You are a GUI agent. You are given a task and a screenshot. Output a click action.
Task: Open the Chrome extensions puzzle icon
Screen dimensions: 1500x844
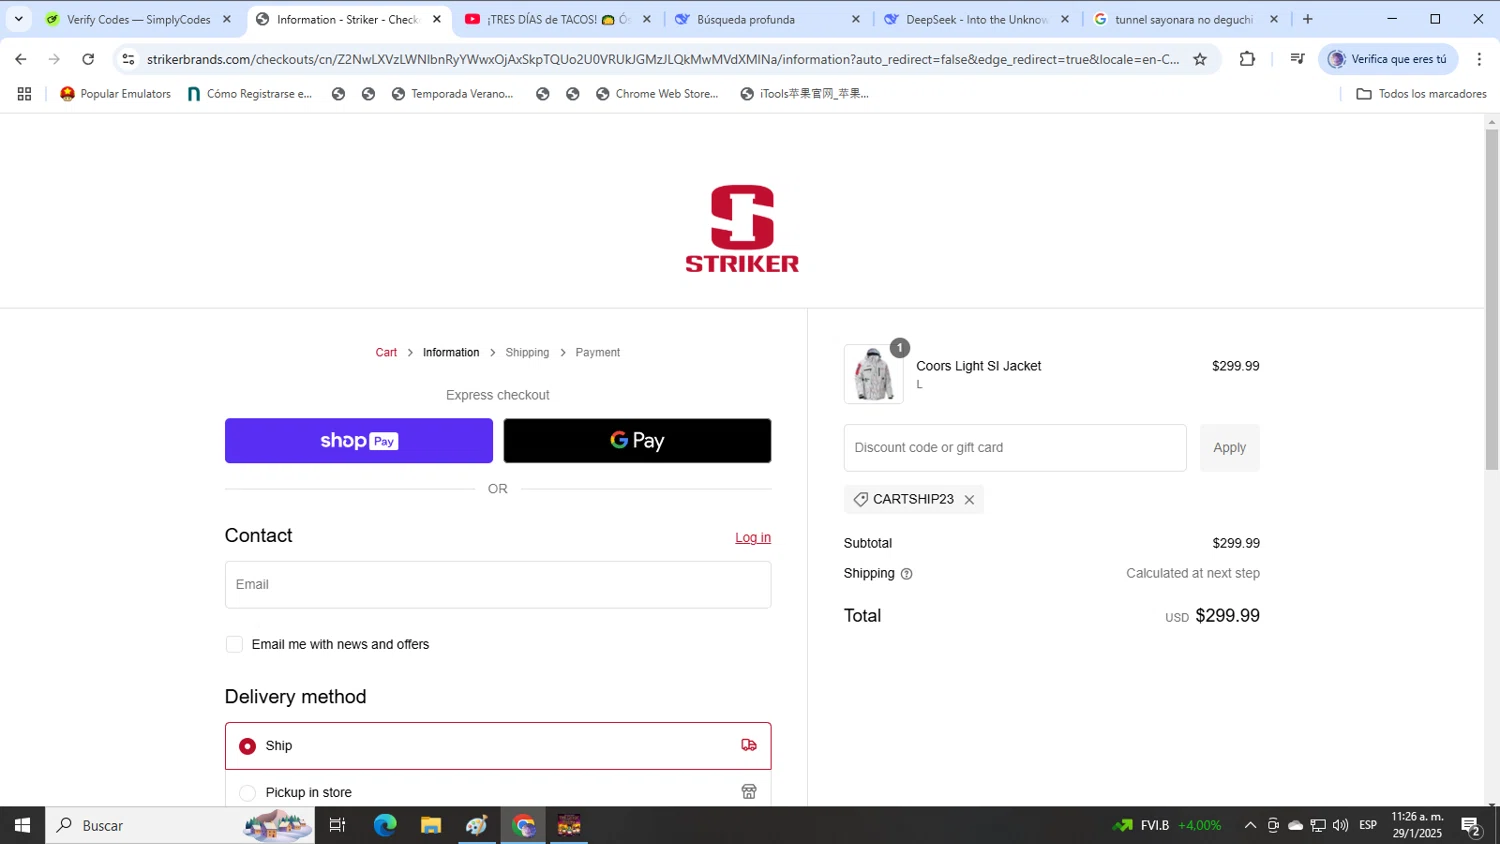[1247, 59]
